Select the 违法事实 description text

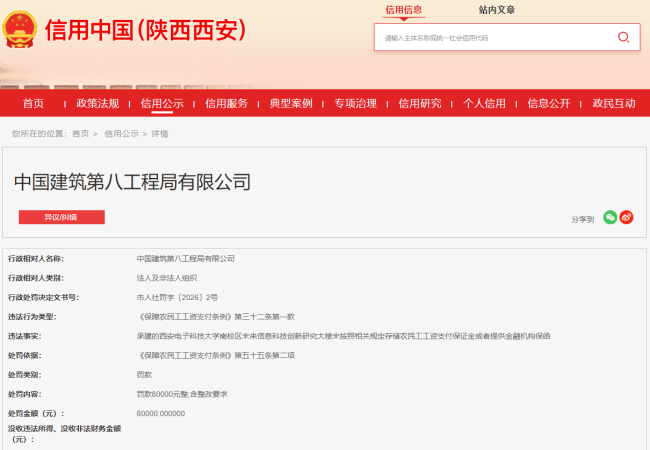pos(343,336)
